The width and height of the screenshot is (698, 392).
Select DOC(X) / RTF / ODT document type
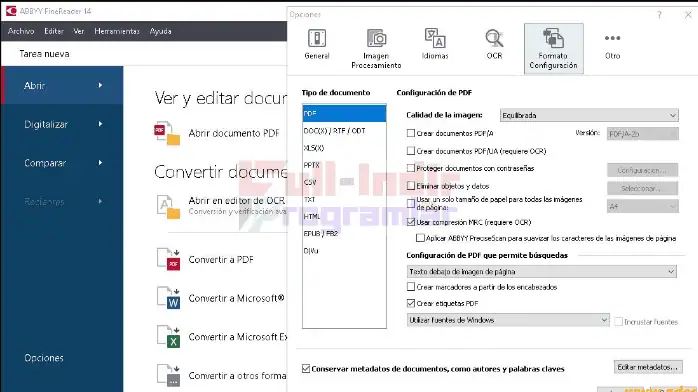(344, 131)
